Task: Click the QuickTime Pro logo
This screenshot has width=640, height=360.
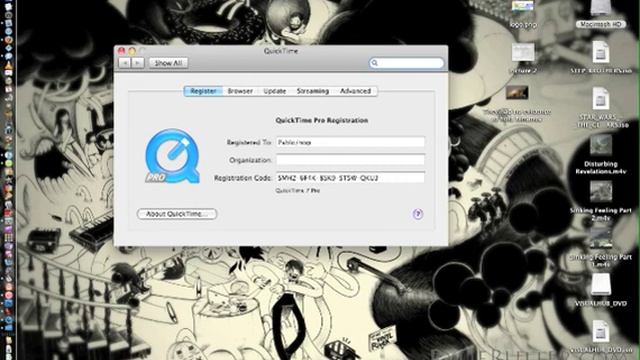Action: [172, 156]
